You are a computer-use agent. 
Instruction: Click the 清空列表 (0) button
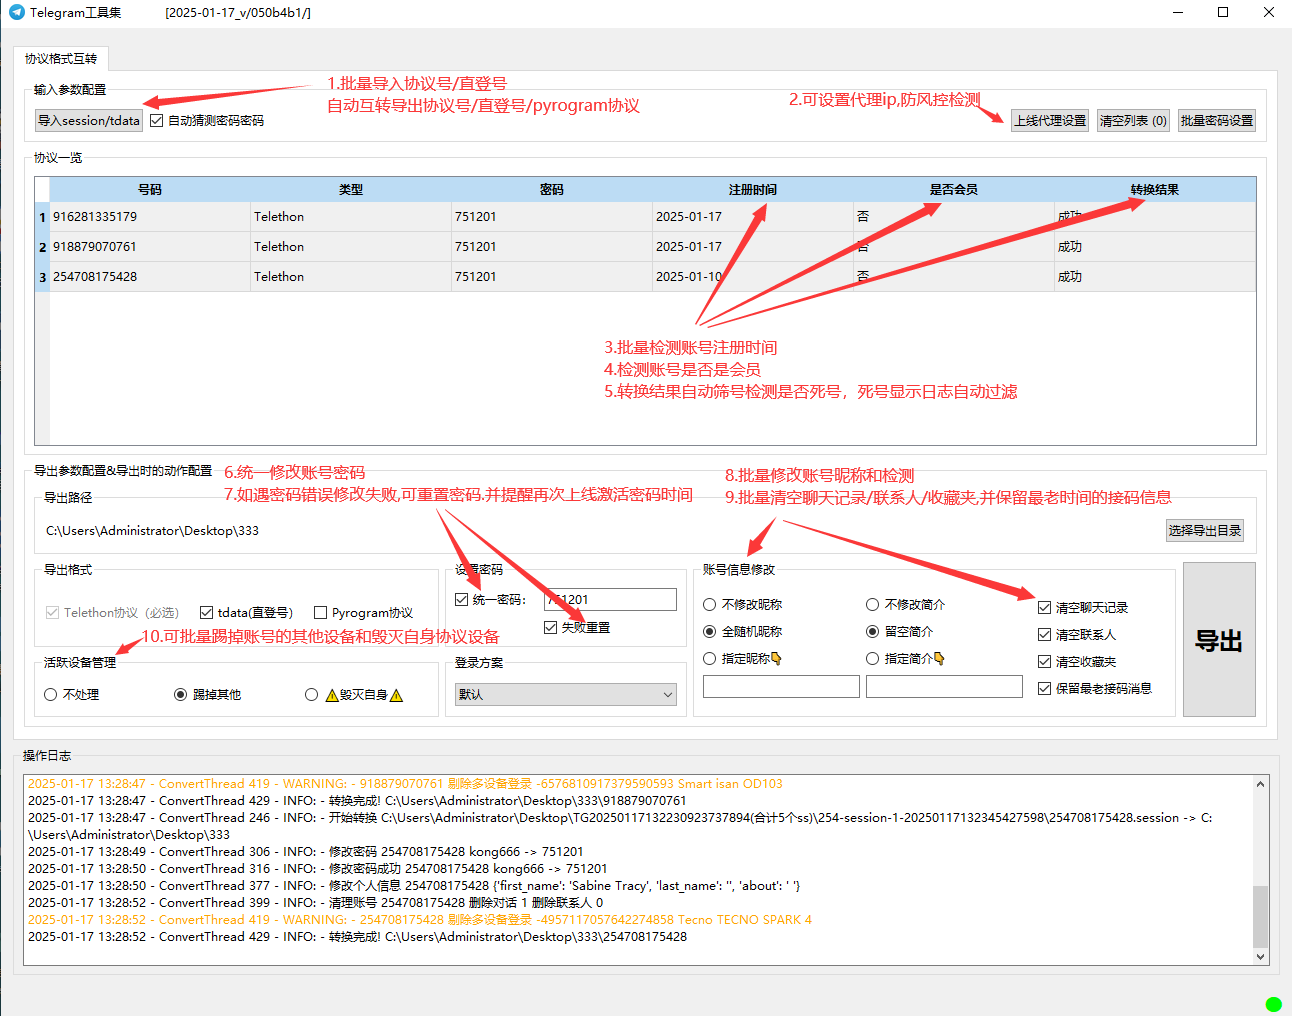pos(1133,121)
